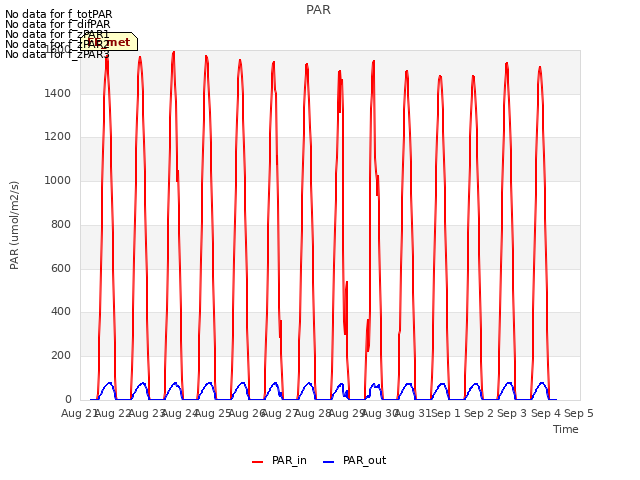Click the Time x-axis label
Viewport: 640px width, 480px height.
click(566, 429)
